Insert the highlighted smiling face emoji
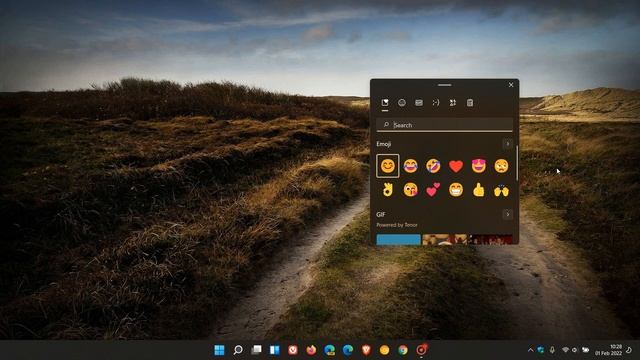The image size is (640, 360). tap(387, 166)
